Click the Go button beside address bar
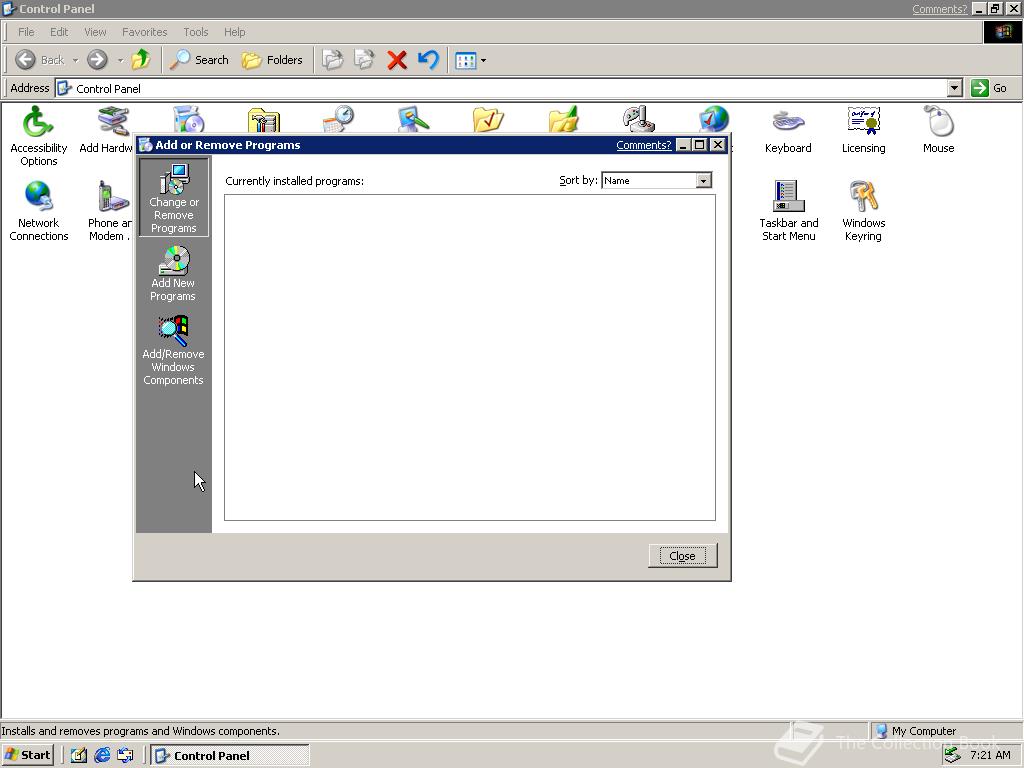 click(x=989, y=88)
